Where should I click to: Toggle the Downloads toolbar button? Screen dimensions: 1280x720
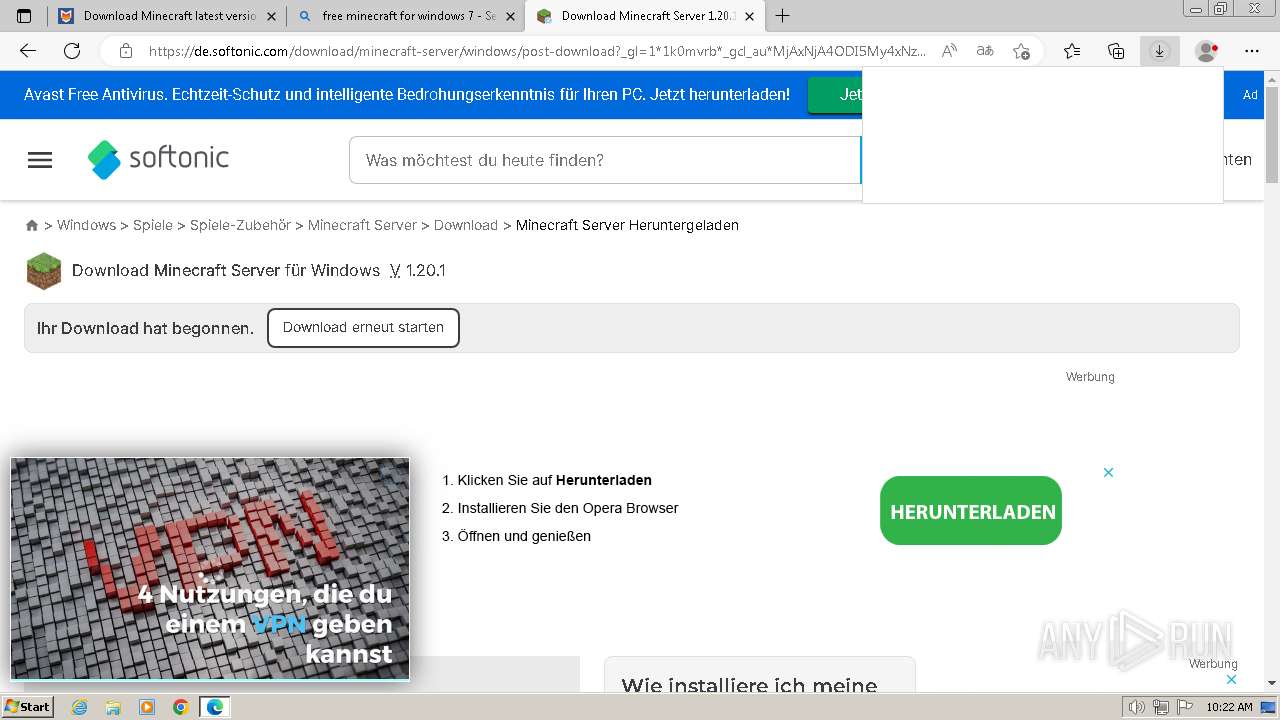coord(1160,51)
